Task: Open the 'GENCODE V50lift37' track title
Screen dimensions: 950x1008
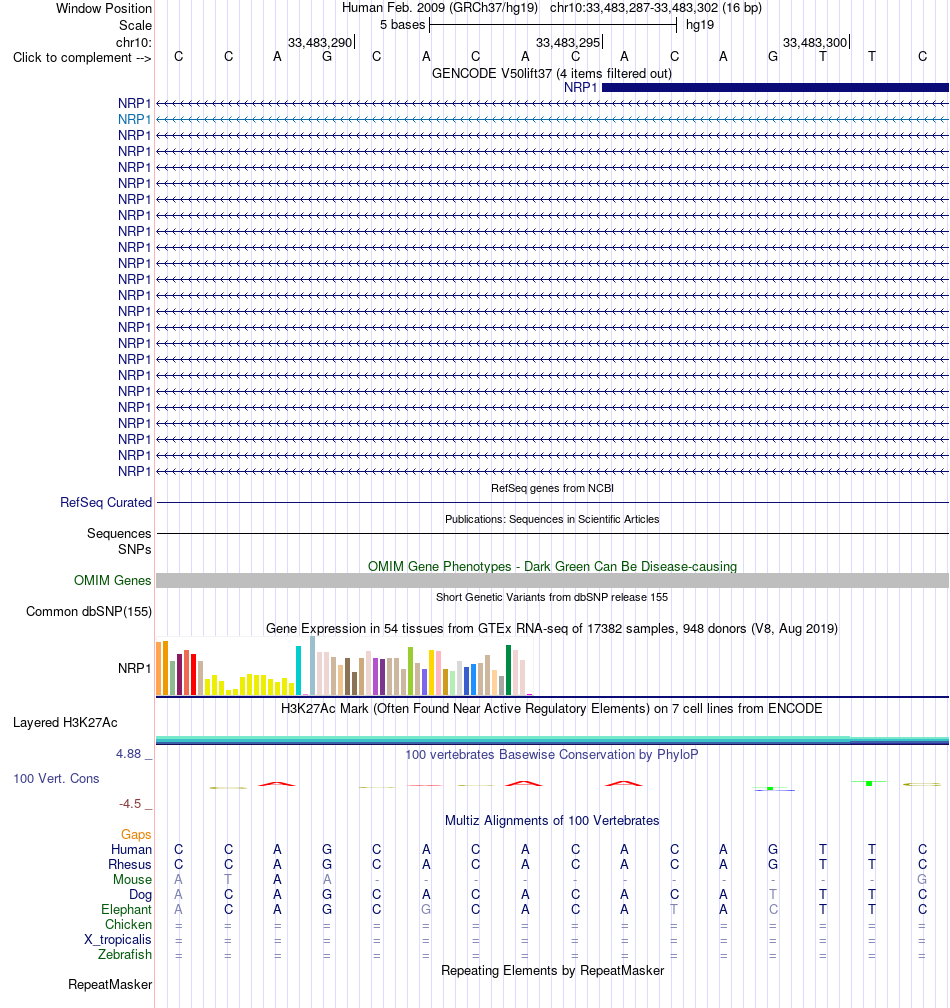Action: pos(552,73)
